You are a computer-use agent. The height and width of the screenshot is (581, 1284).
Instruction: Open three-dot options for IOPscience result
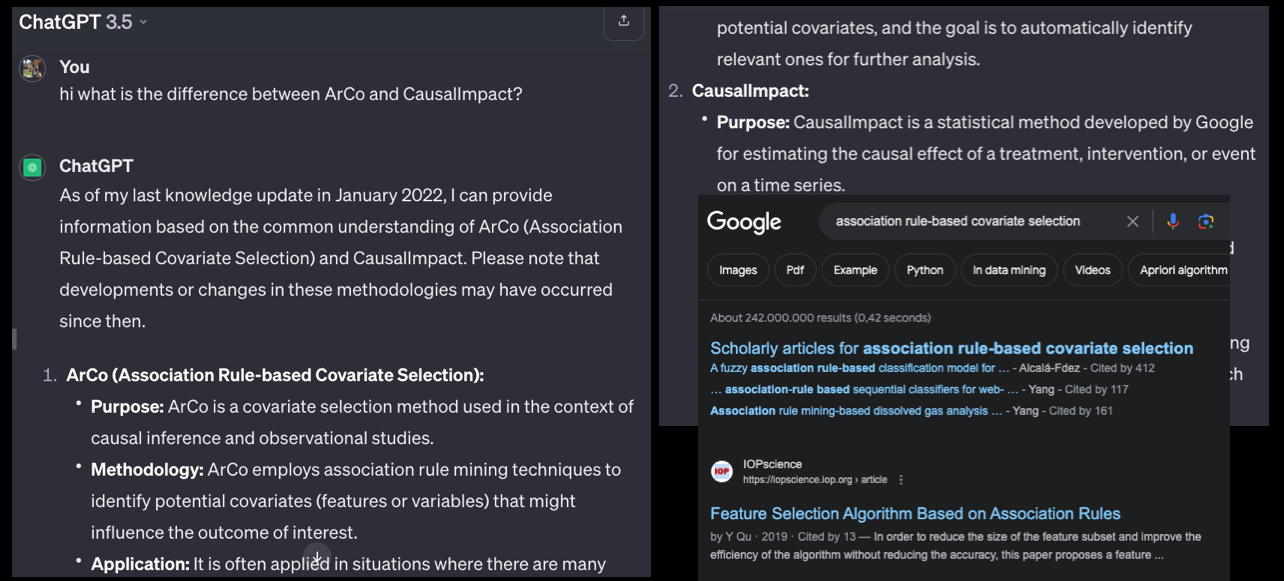pyautogui.click(x=901, y=480)
